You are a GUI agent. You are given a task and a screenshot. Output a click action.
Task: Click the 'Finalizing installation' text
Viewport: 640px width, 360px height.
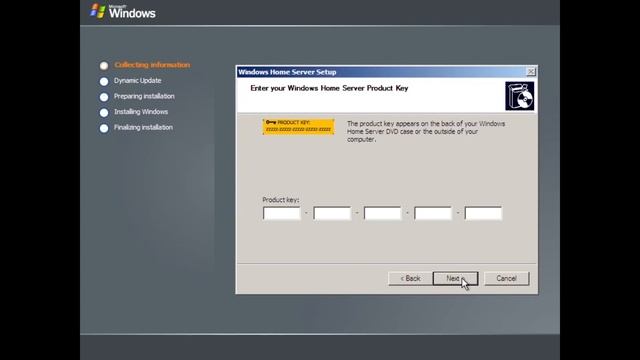(143, 127)
